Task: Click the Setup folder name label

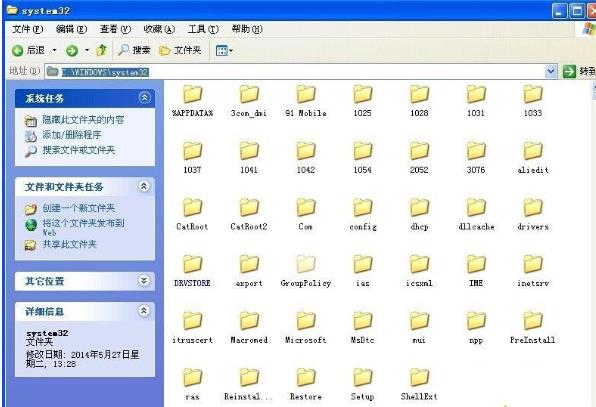Action: [x=363, y=397]
